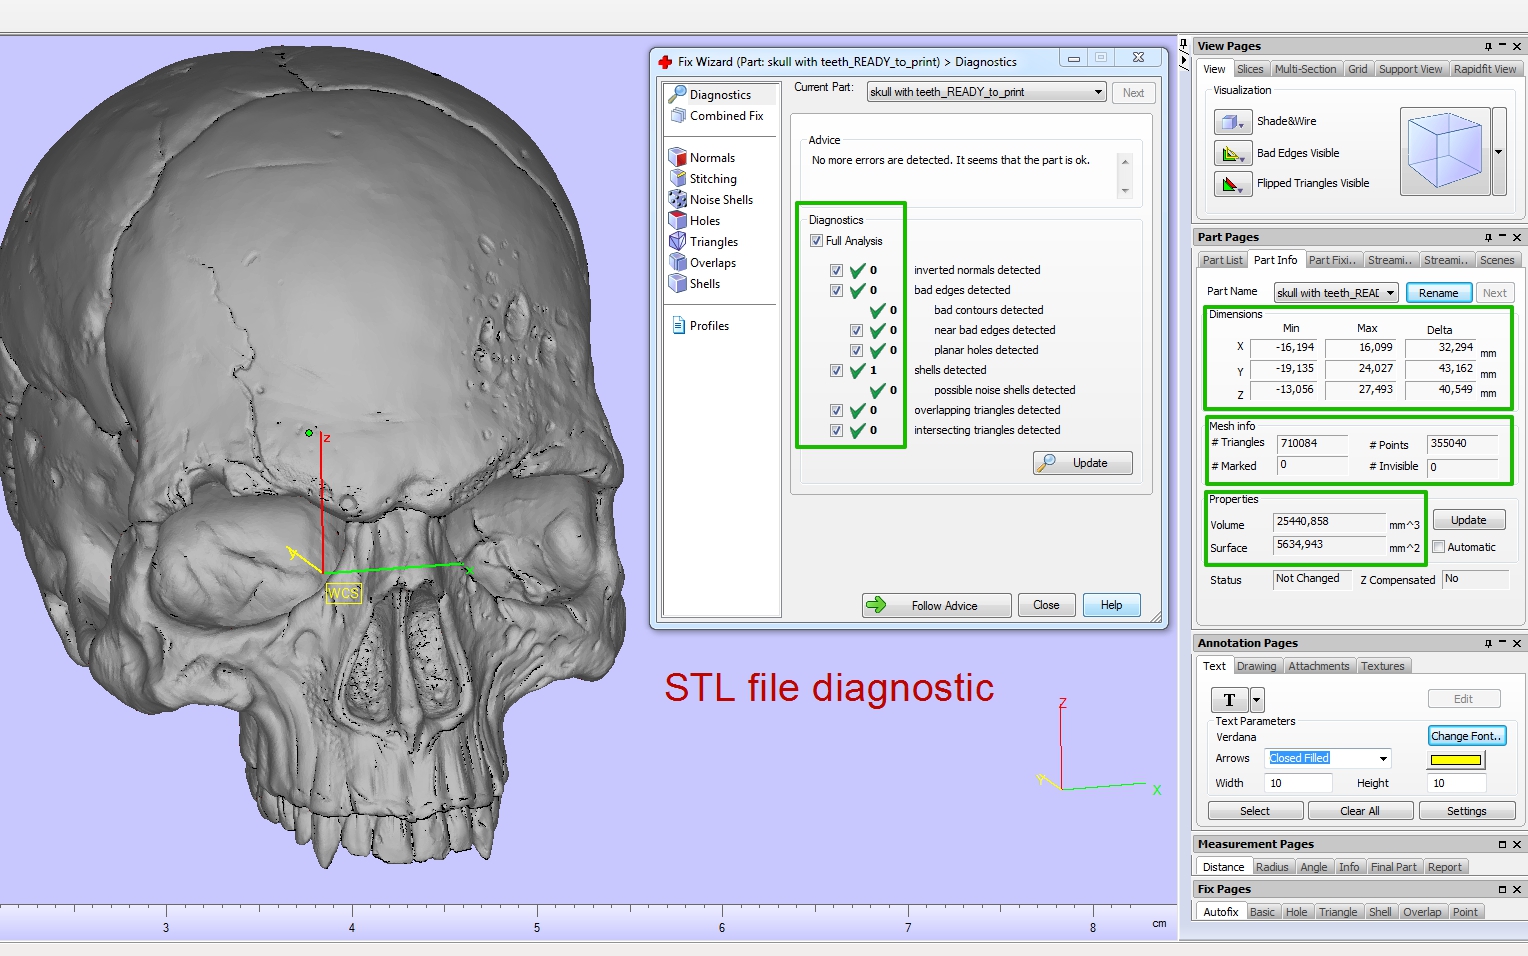Select the Stitching fix tool
1528x956 pixels.
[712, 179]
